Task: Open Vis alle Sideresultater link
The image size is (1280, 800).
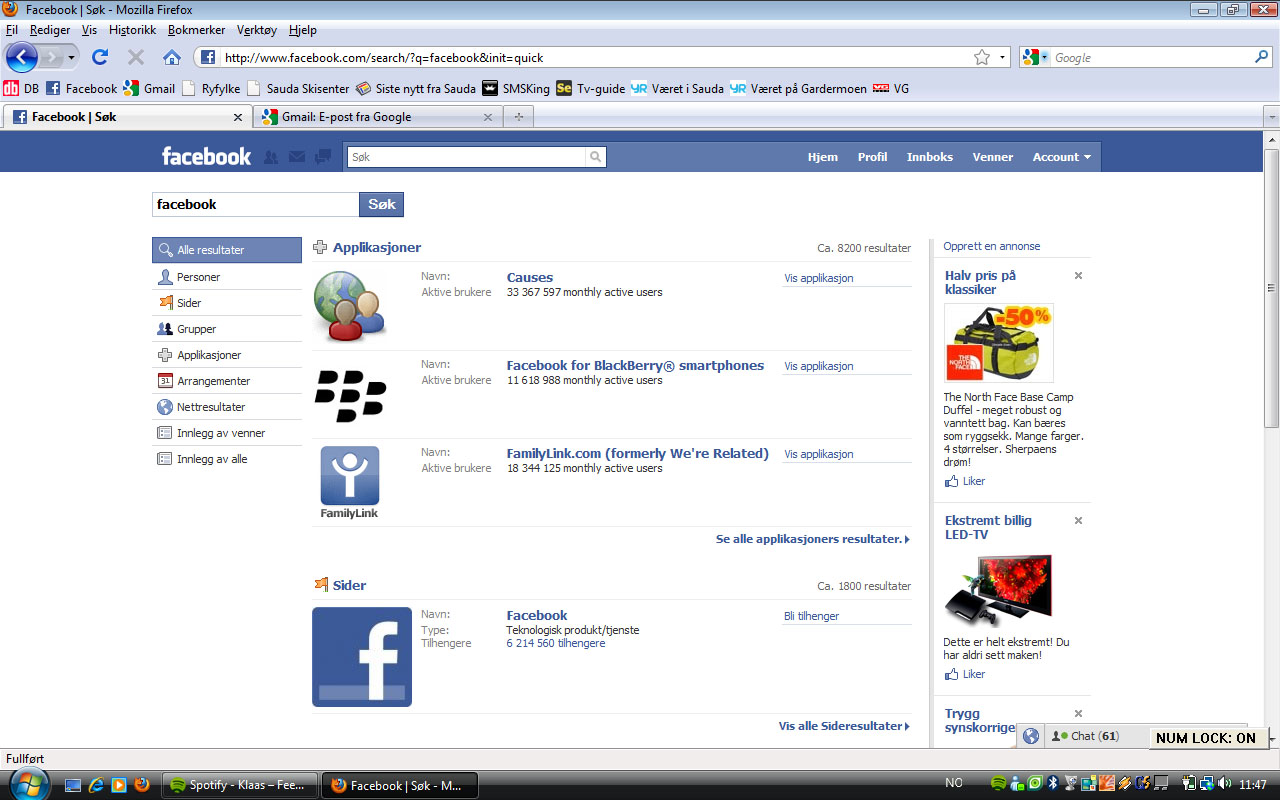Action: pyautogui.click(x=844, y=726)
